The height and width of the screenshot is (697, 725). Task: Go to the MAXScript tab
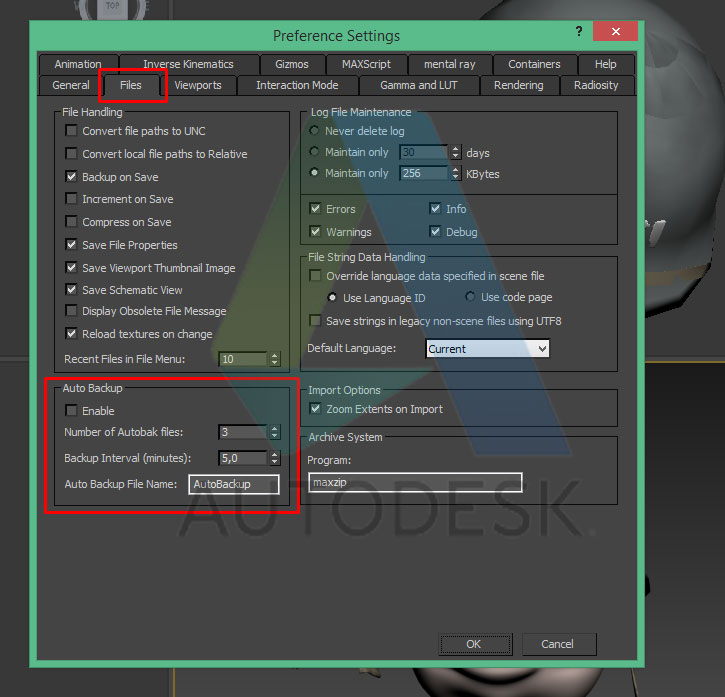tap(366, 64)
